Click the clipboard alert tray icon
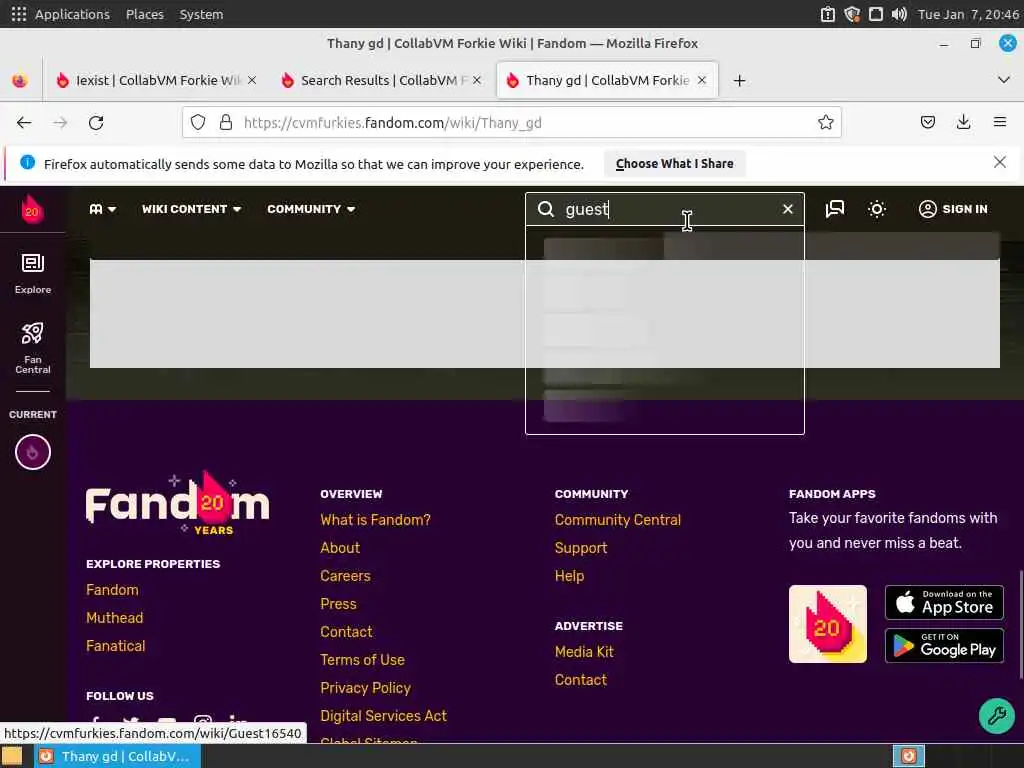1024x768 pixels. [x=827, y=14]
